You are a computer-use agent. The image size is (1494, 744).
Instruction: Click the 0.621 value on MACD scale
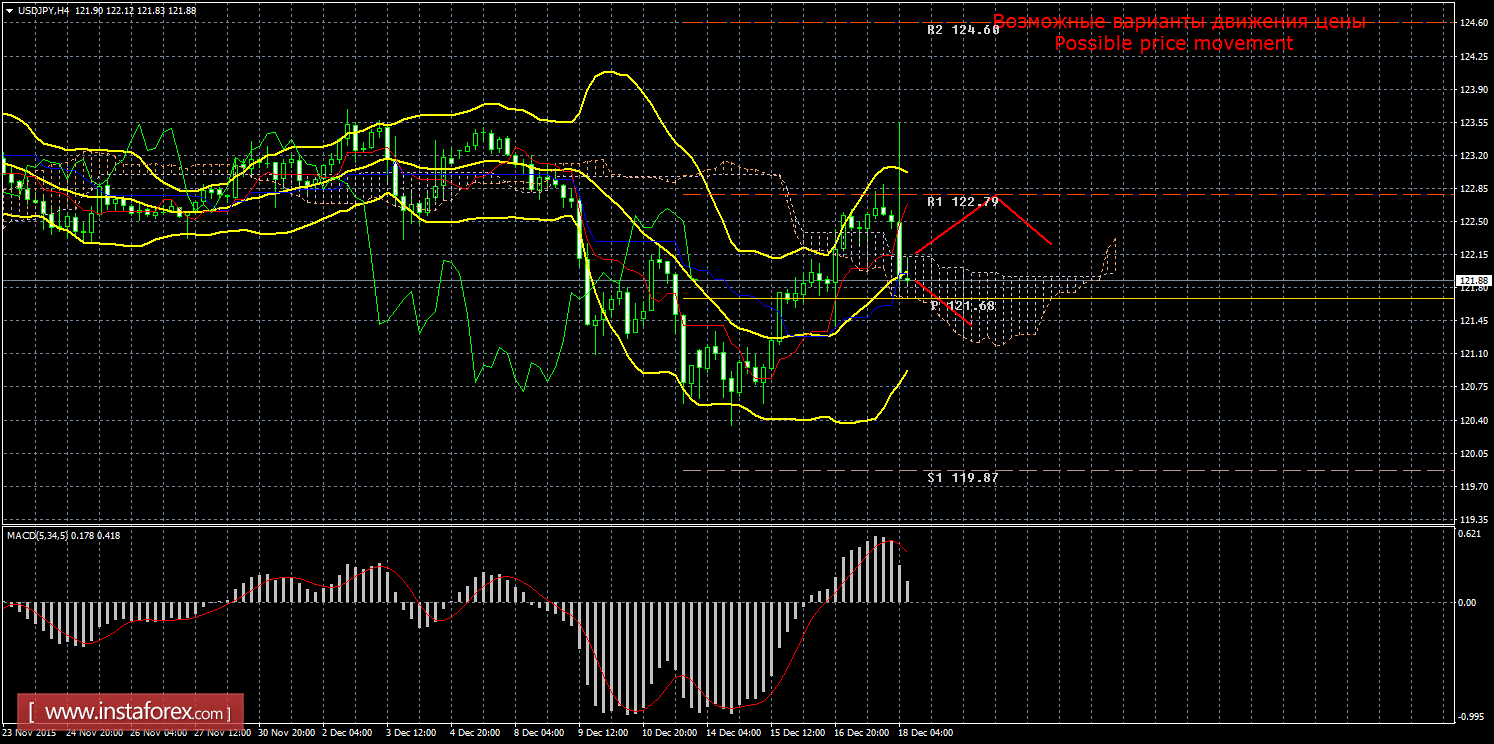coord(1470,534)
